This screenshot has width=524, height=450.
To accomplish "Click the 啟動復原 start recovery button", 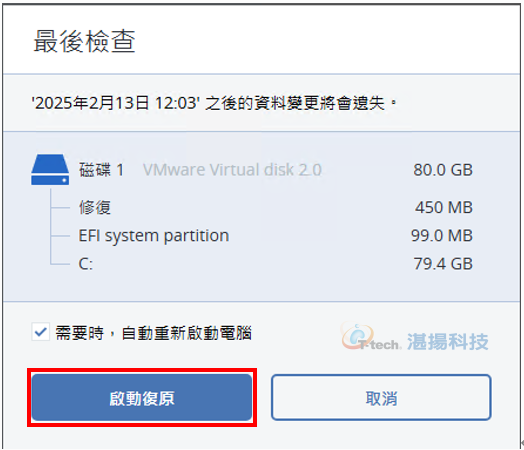I will click(142, 398).
